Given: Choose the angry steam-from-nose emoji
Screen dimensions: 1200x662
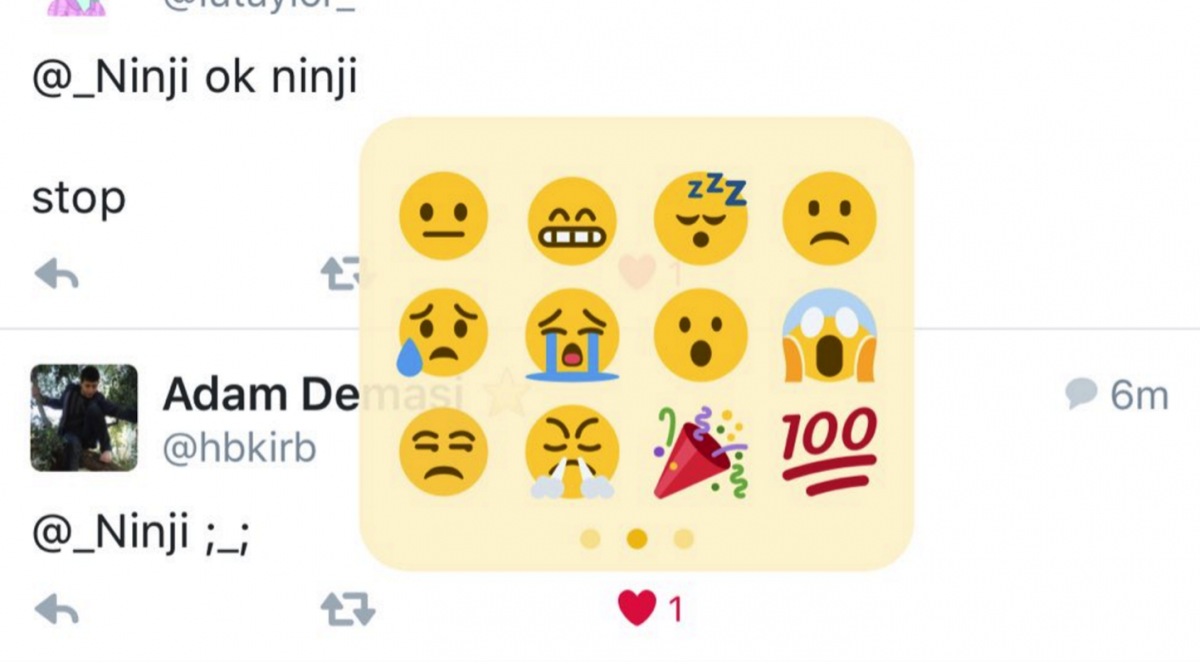Looking at the screenshot, I should tap(572, 454).
